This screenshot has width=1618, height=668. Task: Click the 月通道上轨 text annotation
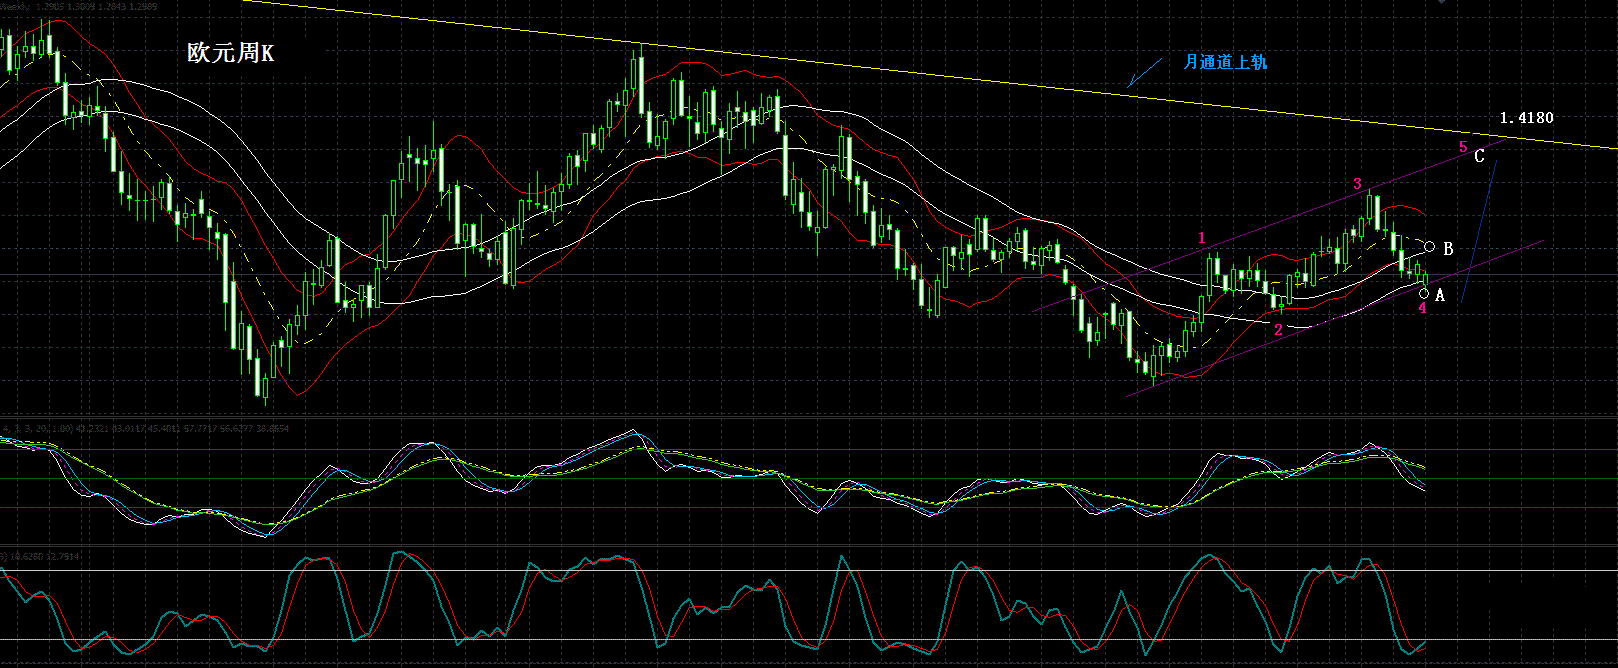click(1225, 62)
